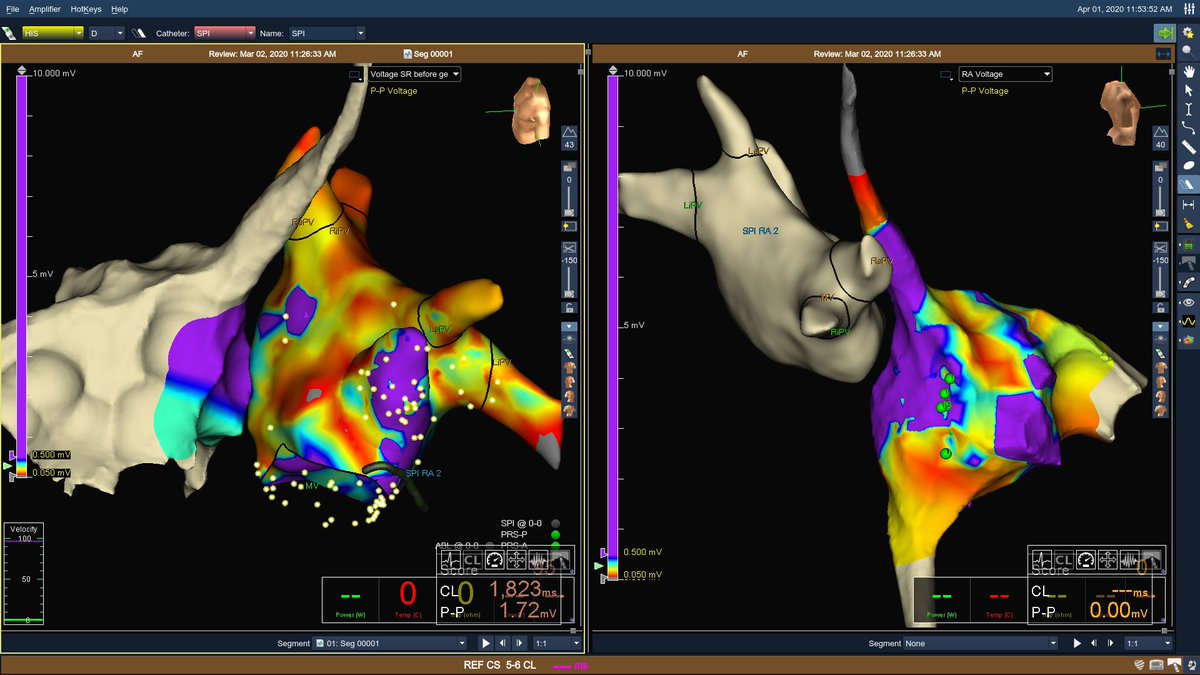Viewport: 1200px width, 675px height.
Task: Toggle the yellow-dot box in left pane
Action: coord(569,227)
